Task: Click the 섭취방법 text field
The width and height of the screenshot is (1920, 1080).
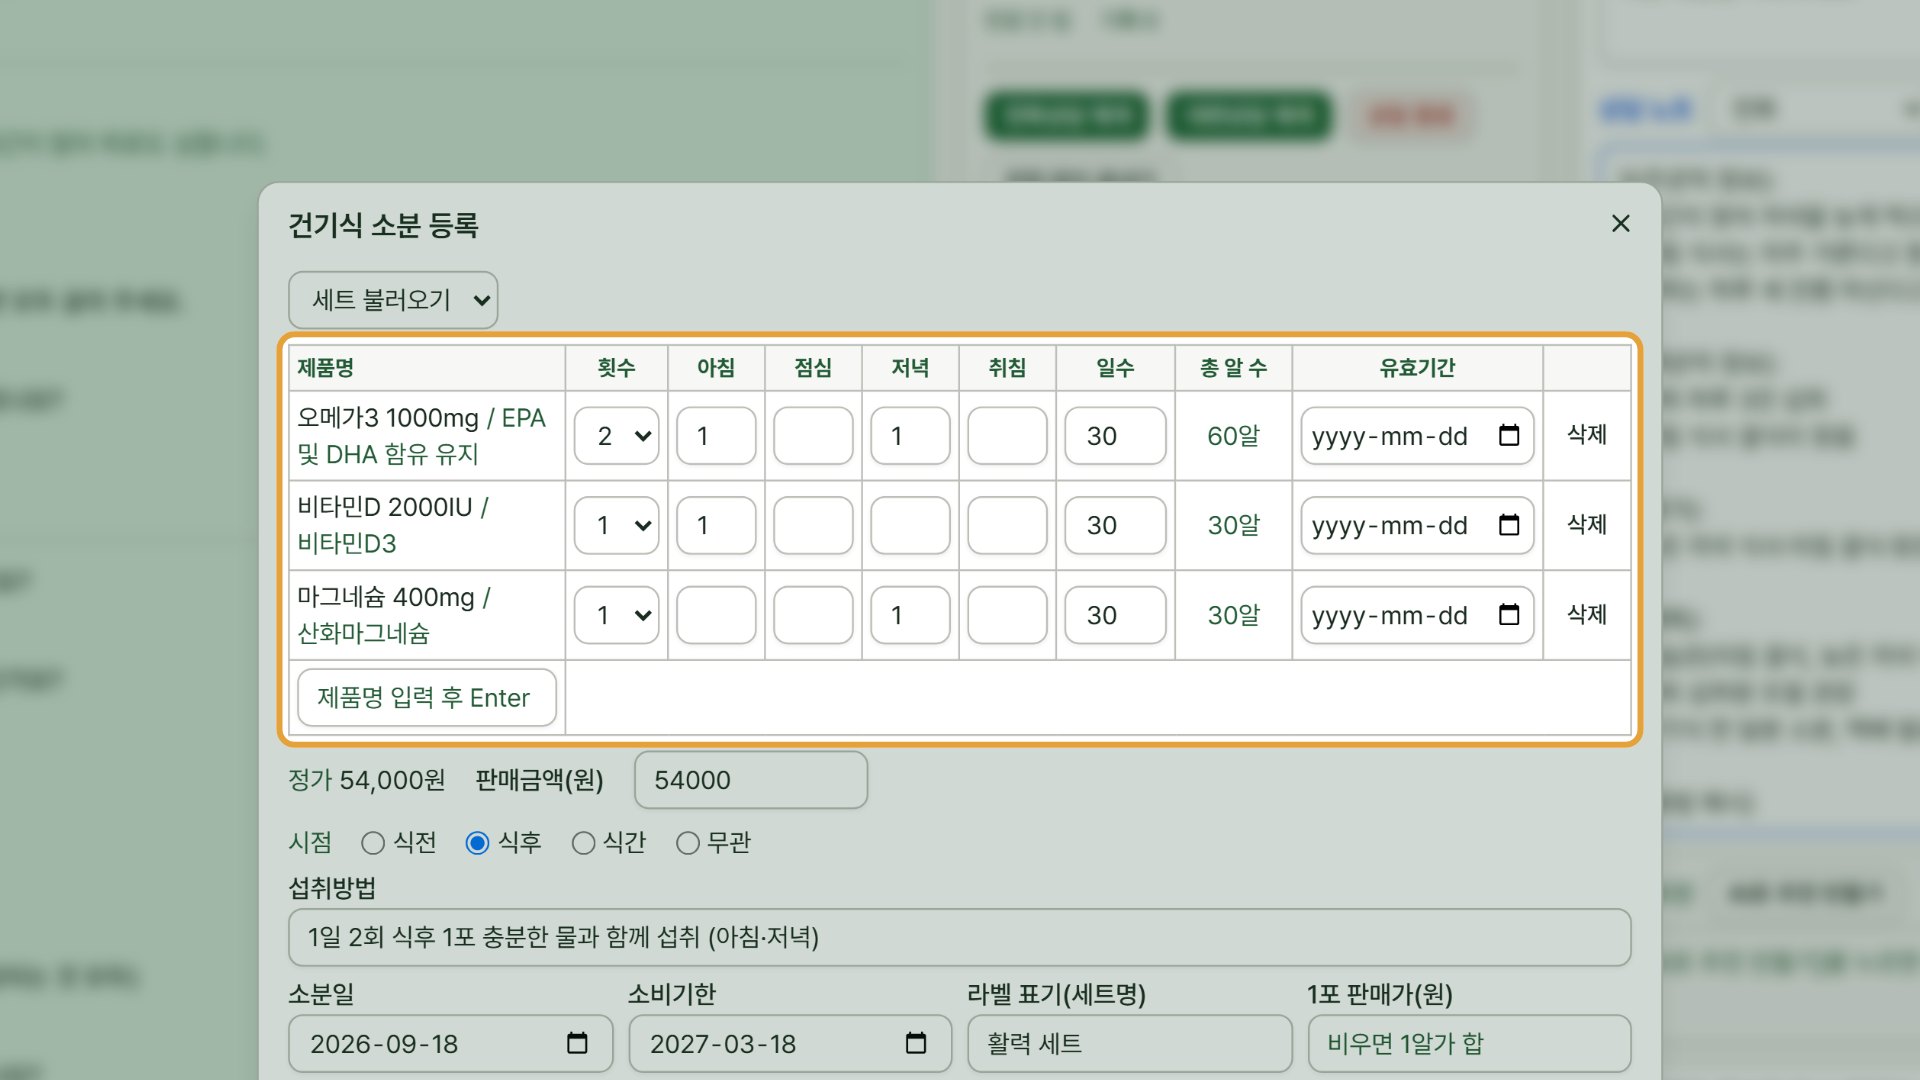Action: [x=960, y=937]
